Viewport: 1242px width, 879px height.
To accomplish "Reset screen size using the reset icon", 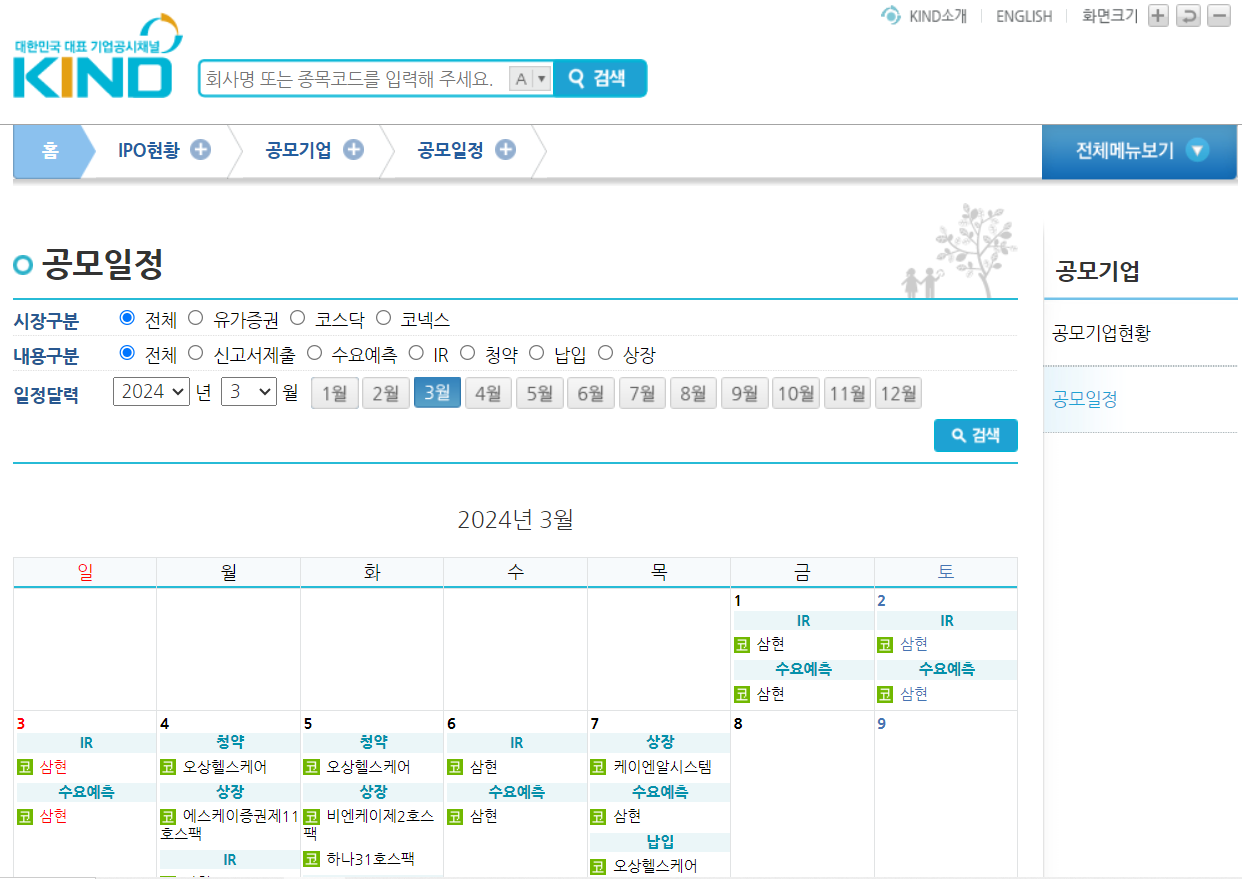I will pyautogui.click(x=1187, y=16).
